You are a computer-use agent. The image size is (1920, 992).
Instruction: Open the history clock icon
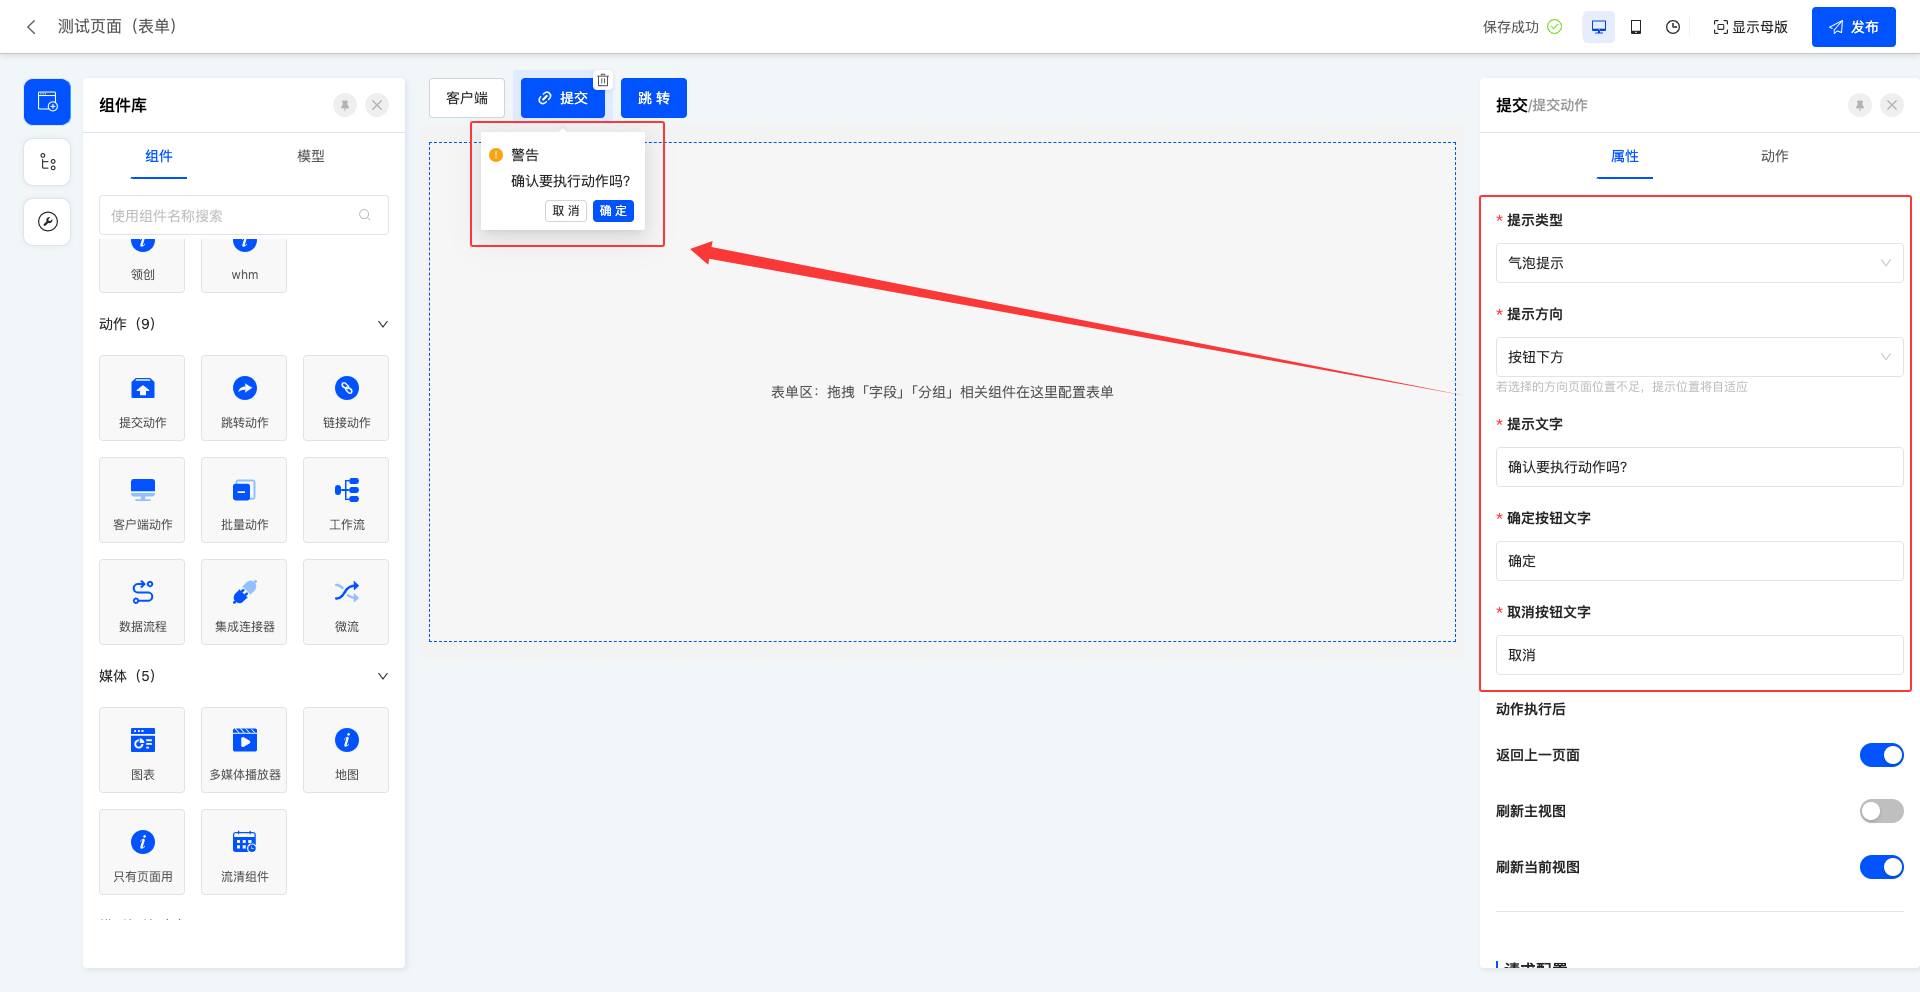[x=1673, y=27]
